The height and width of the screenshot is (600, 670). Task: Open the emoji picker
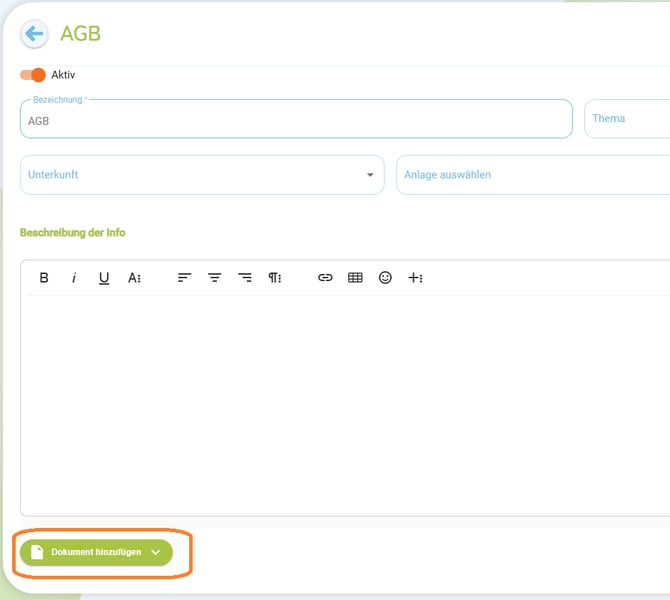385,278
